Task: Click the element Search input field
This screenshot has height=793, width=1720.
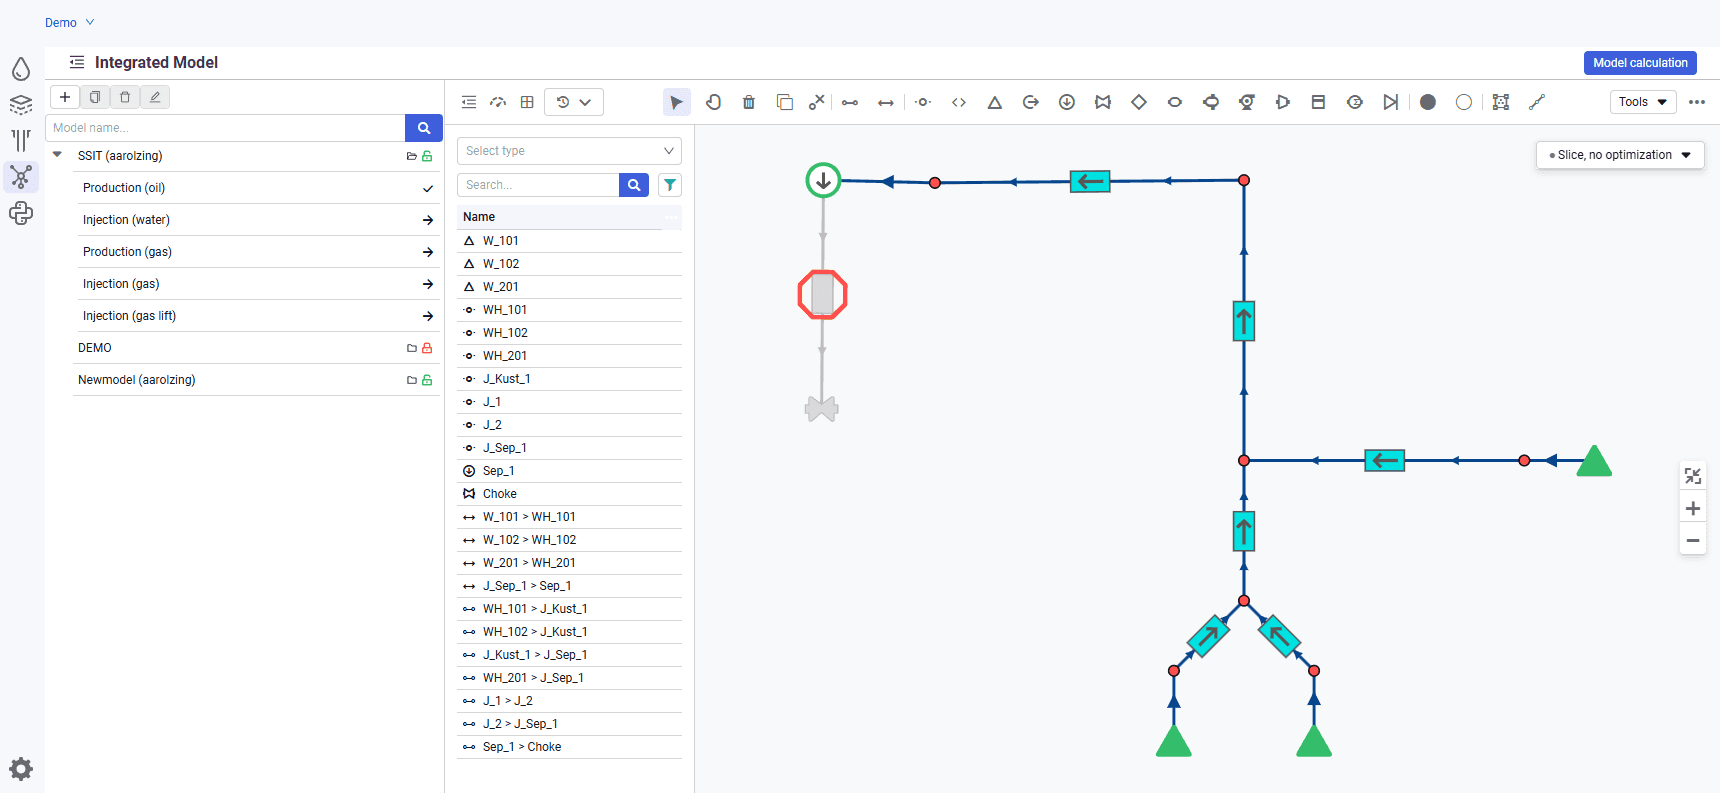Action: [x=538, y=185]
